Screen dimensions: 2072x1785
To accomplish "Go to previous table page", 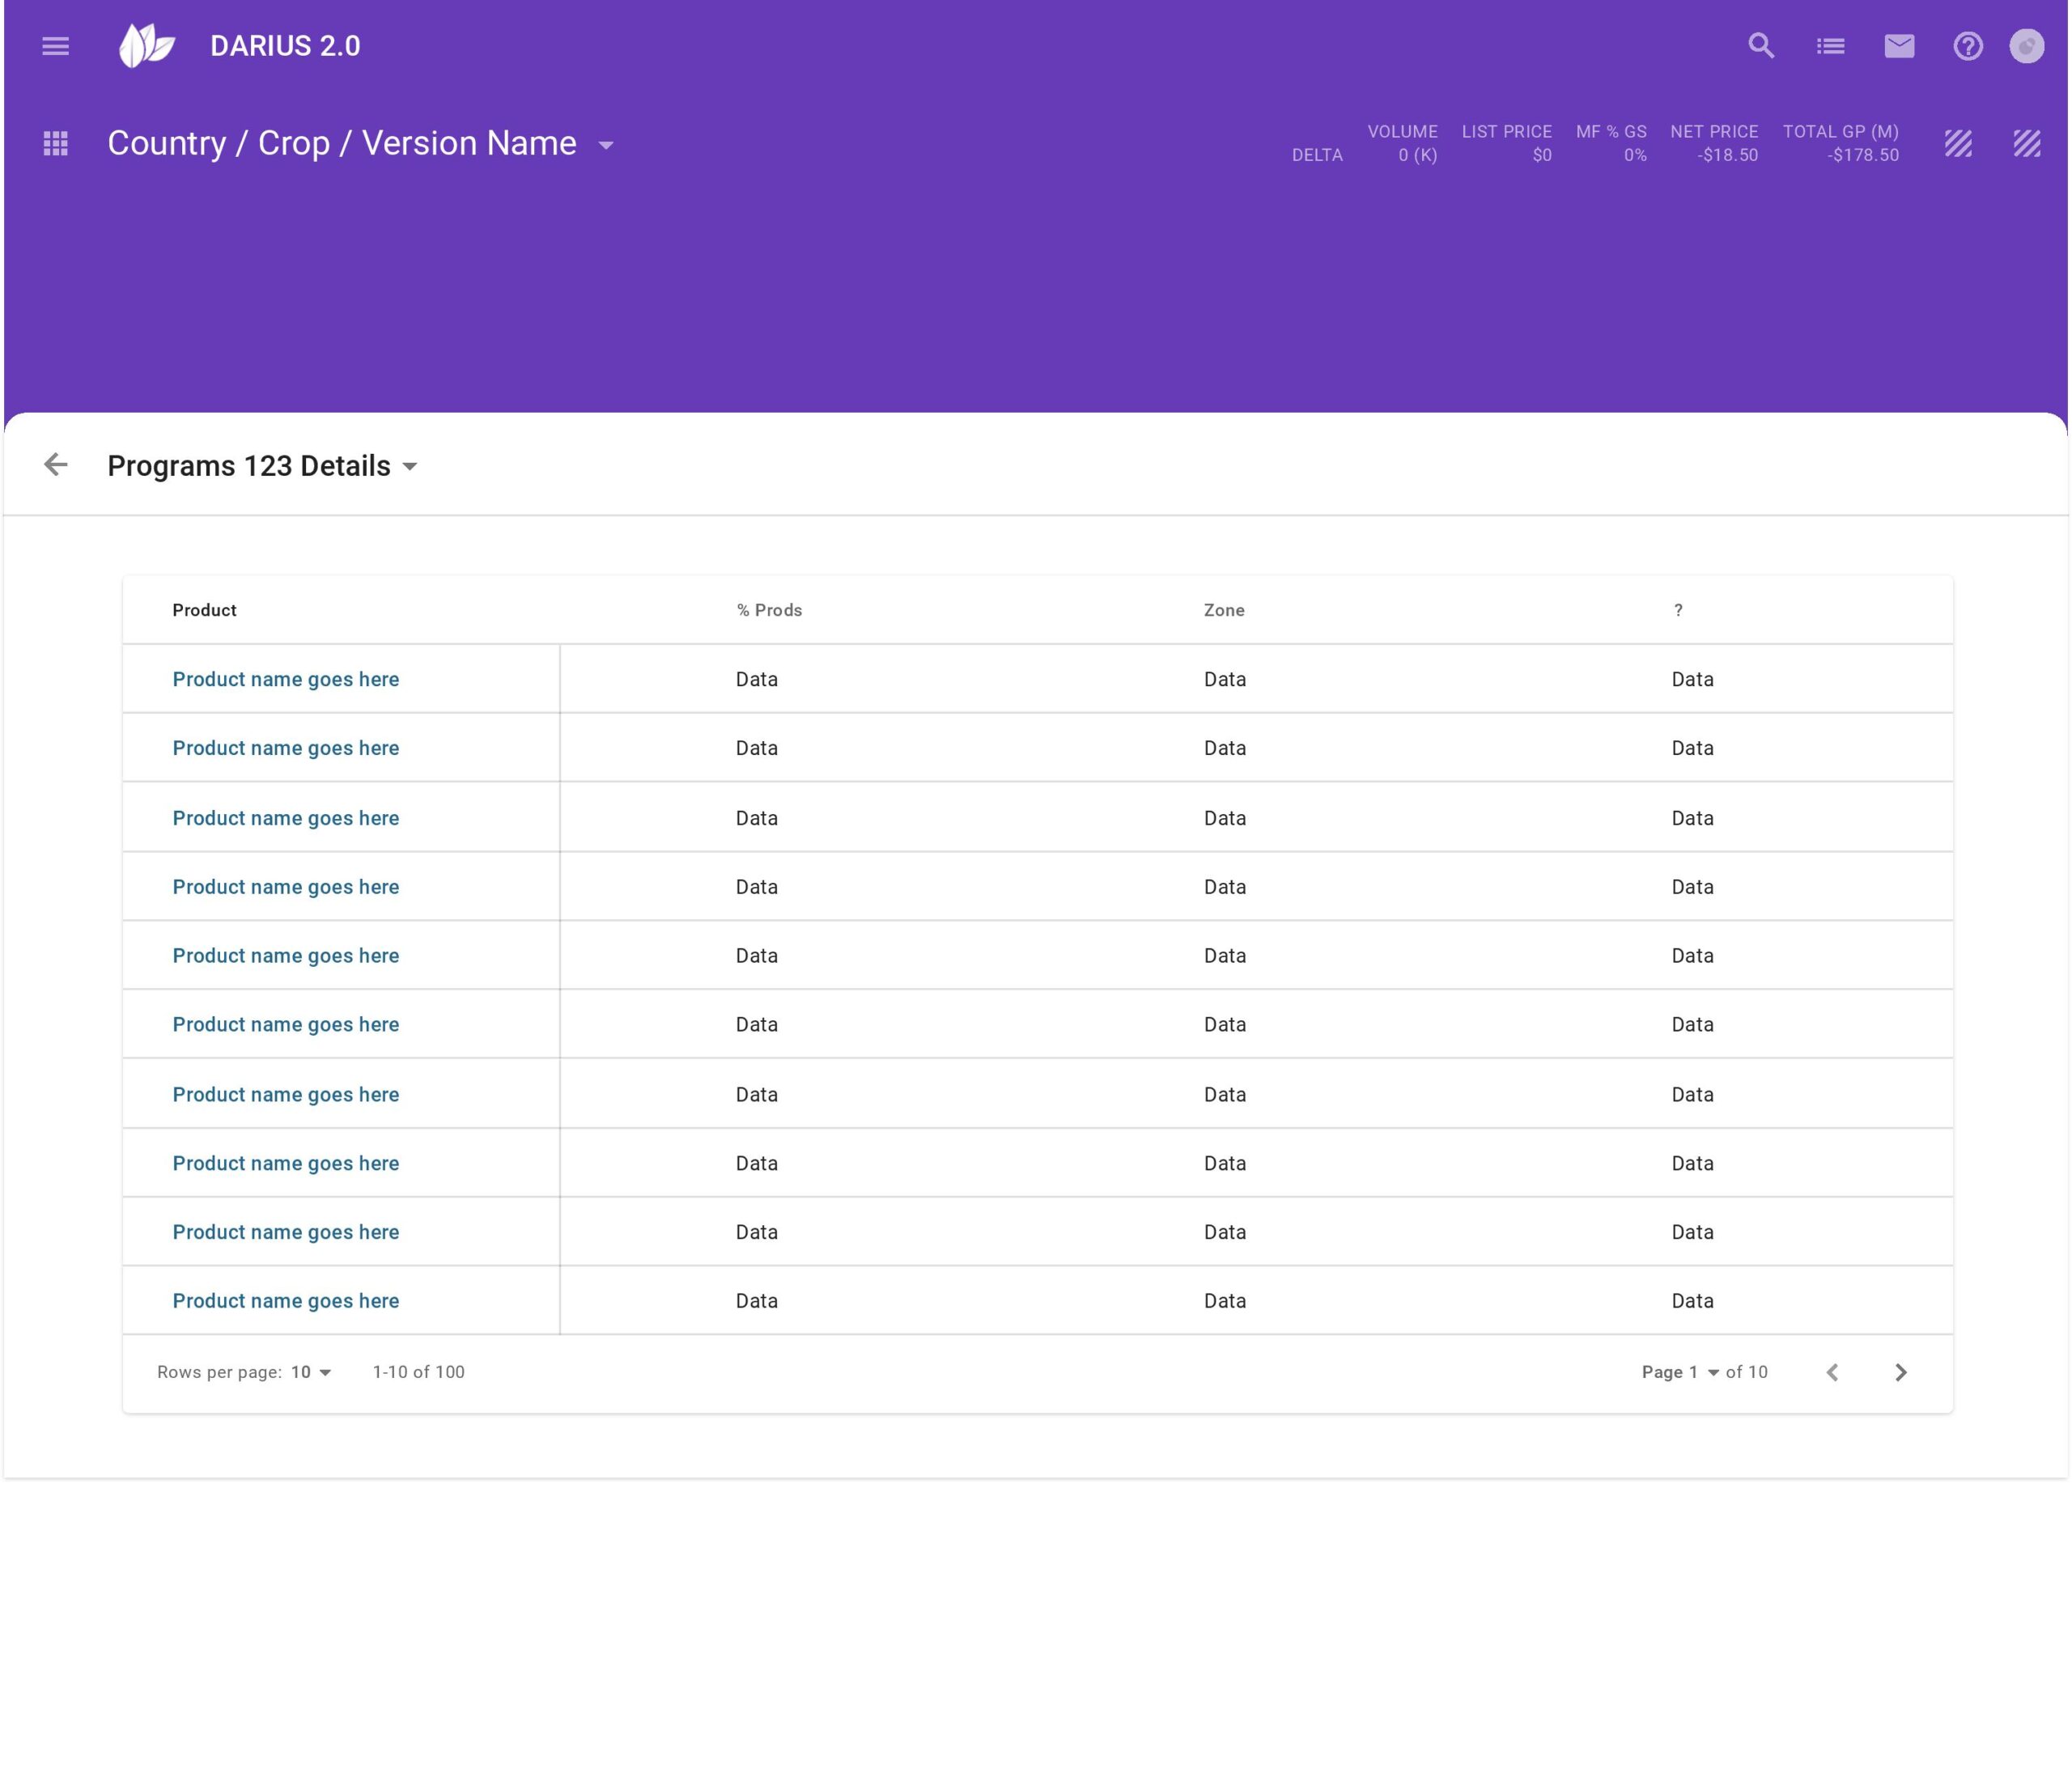I will click(x=1832, y=1372).
